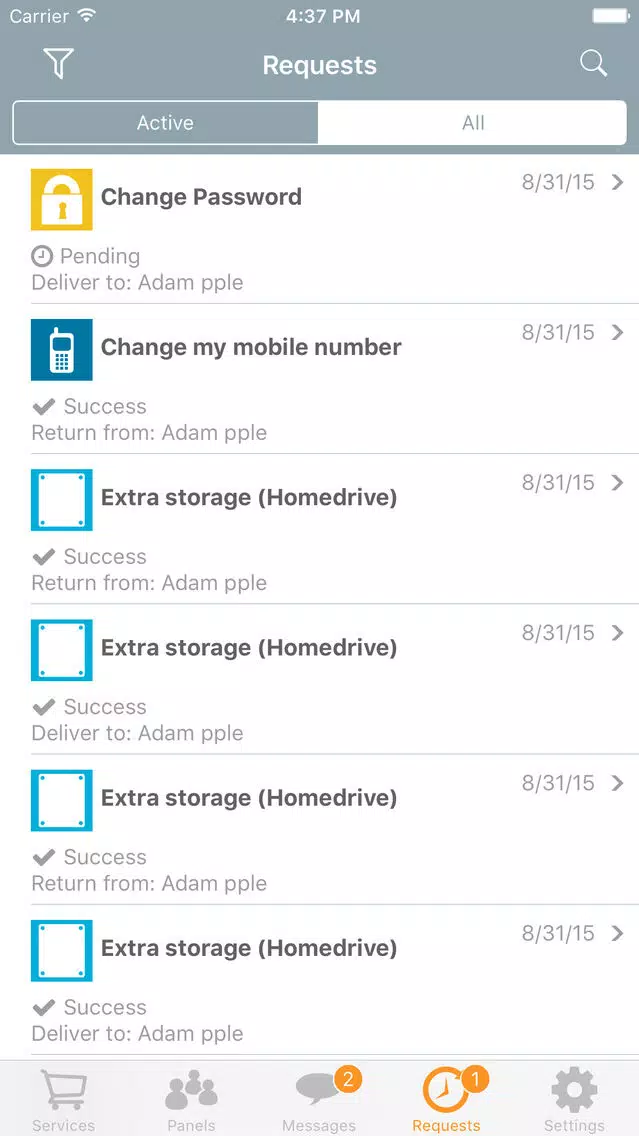Open the Services shopping cart tab
Viewport: 639px width, 1136px height.
click(x=64, y=1099)
